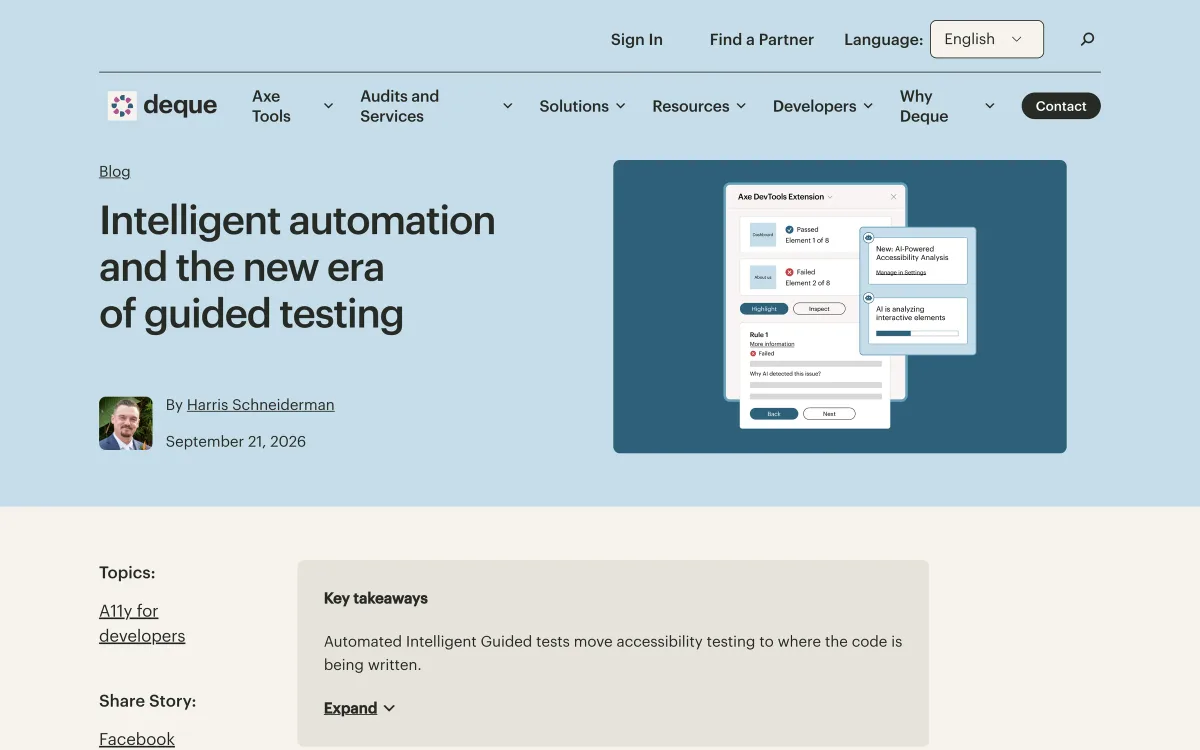Share the story on Facebook
1200x750 pixels.
[x=137, y=739]
